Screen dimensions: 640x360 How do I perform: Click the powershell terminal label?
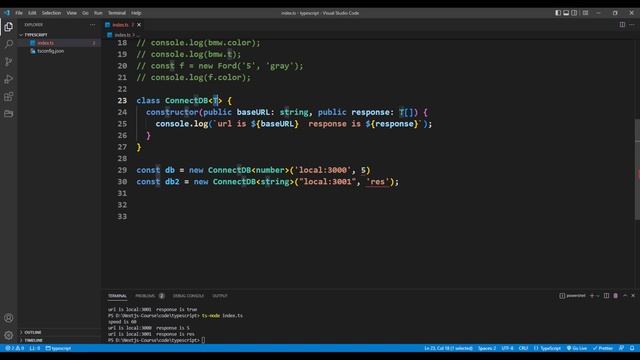(572, 296)
